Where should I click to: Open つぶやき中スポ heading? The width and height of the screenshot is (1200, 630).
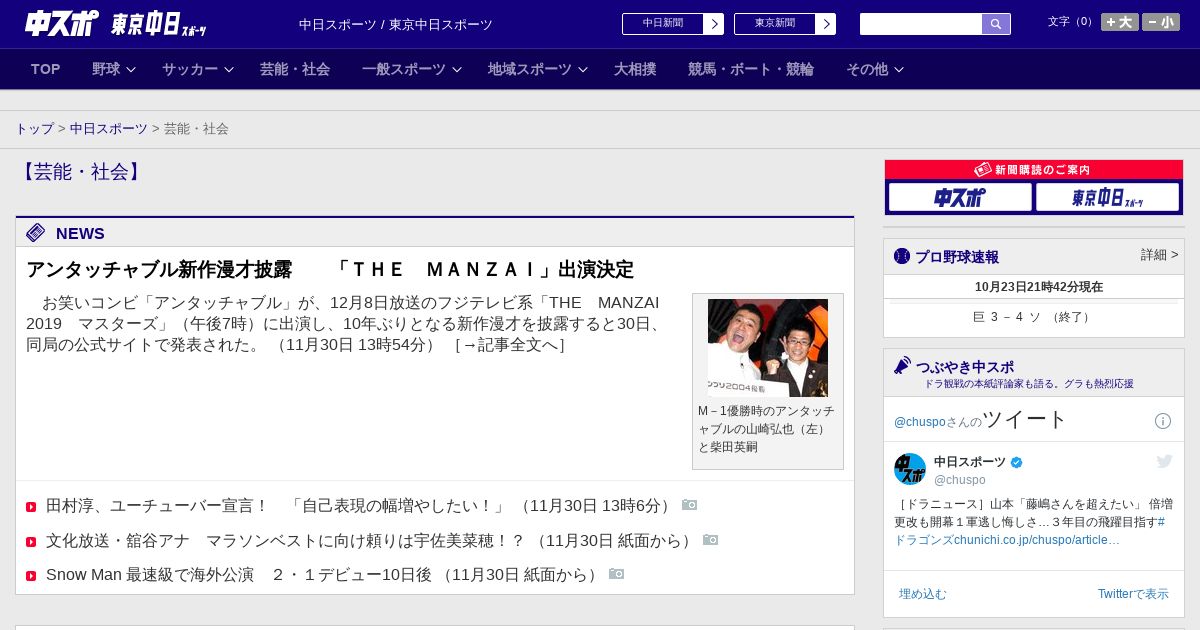pos(965,367)
